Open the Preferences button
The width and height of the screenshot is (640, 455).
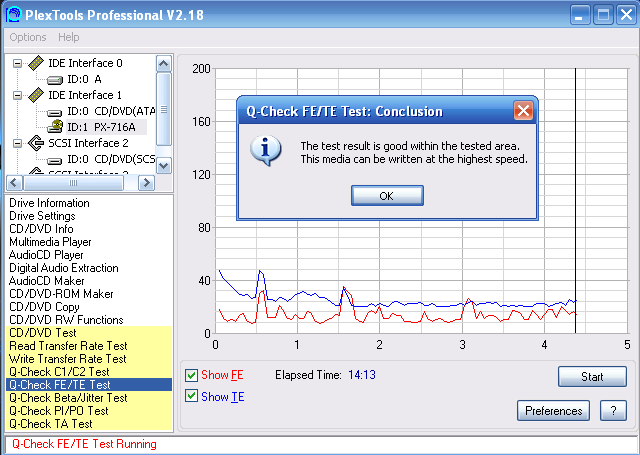click(x=553, y=411)
